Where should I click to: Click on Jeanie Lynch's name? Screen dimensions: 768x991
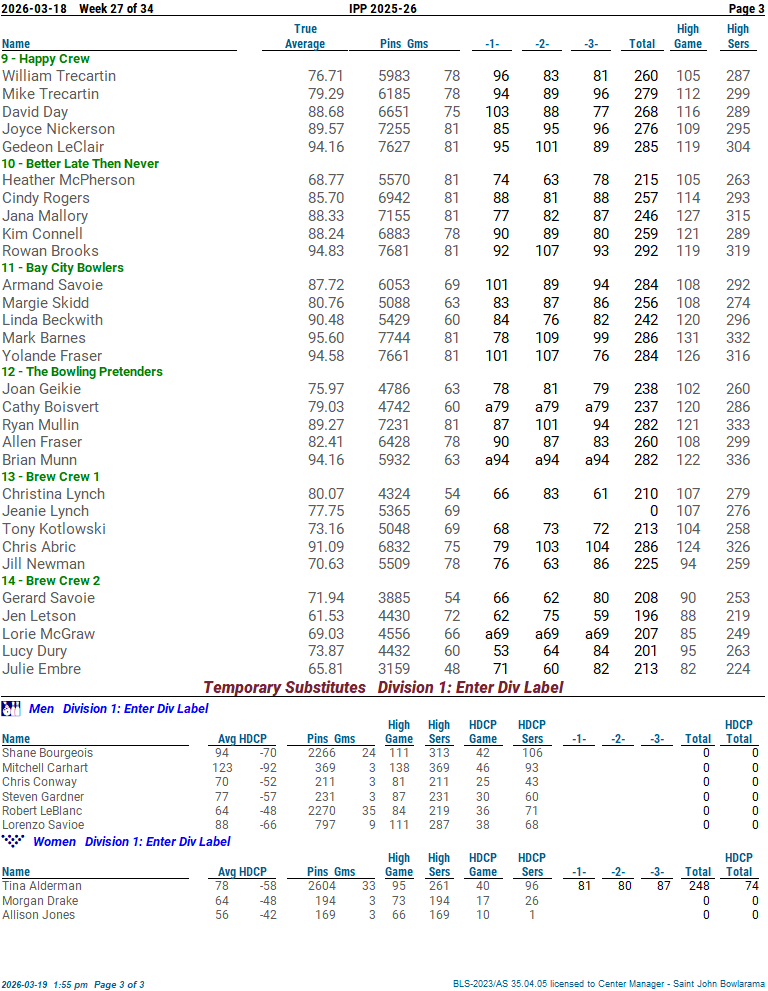tap(45, 511)
